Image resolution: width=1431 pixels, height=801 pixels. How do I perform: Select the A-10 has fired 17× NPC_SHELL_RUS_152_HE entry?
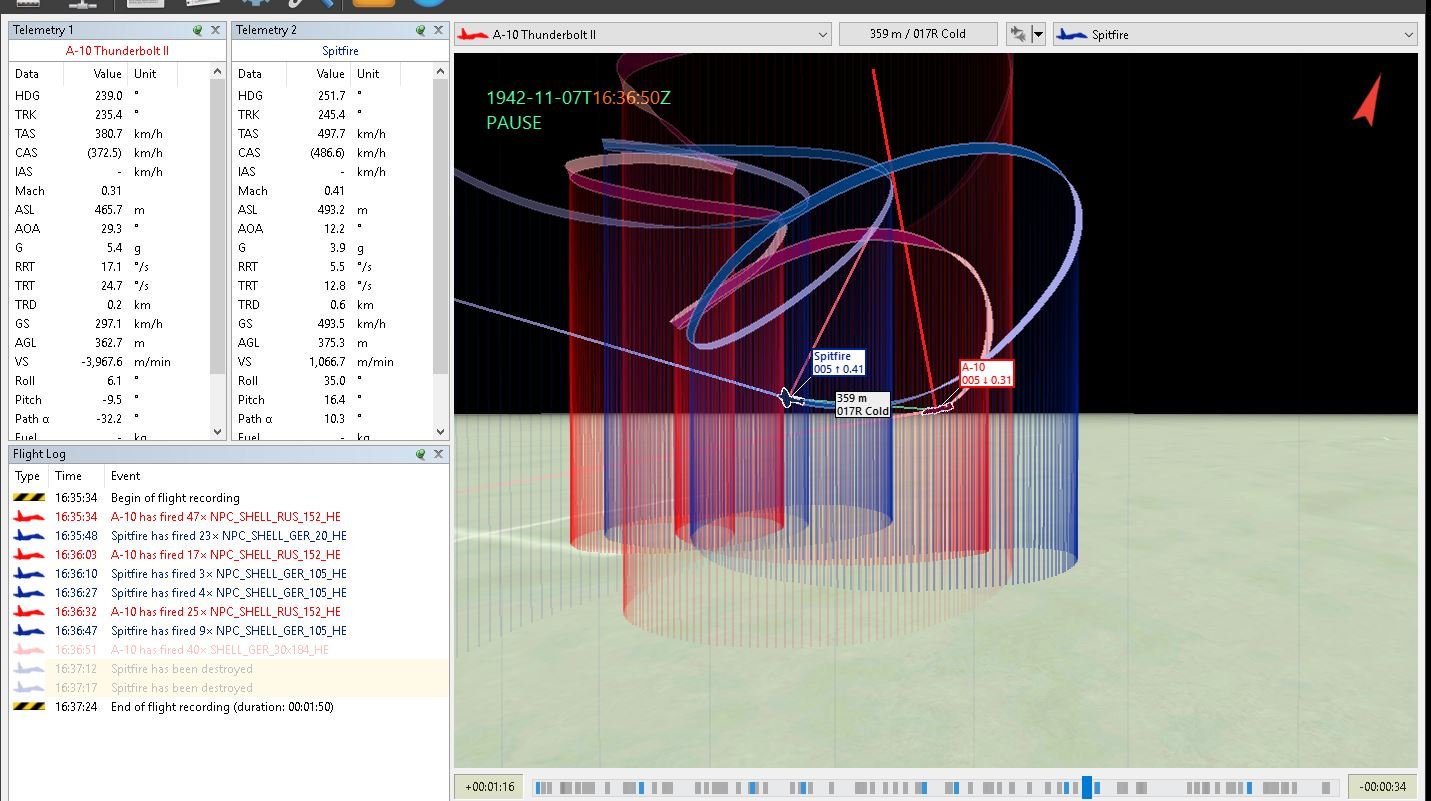pyautogui.click(x=228, y=555)
